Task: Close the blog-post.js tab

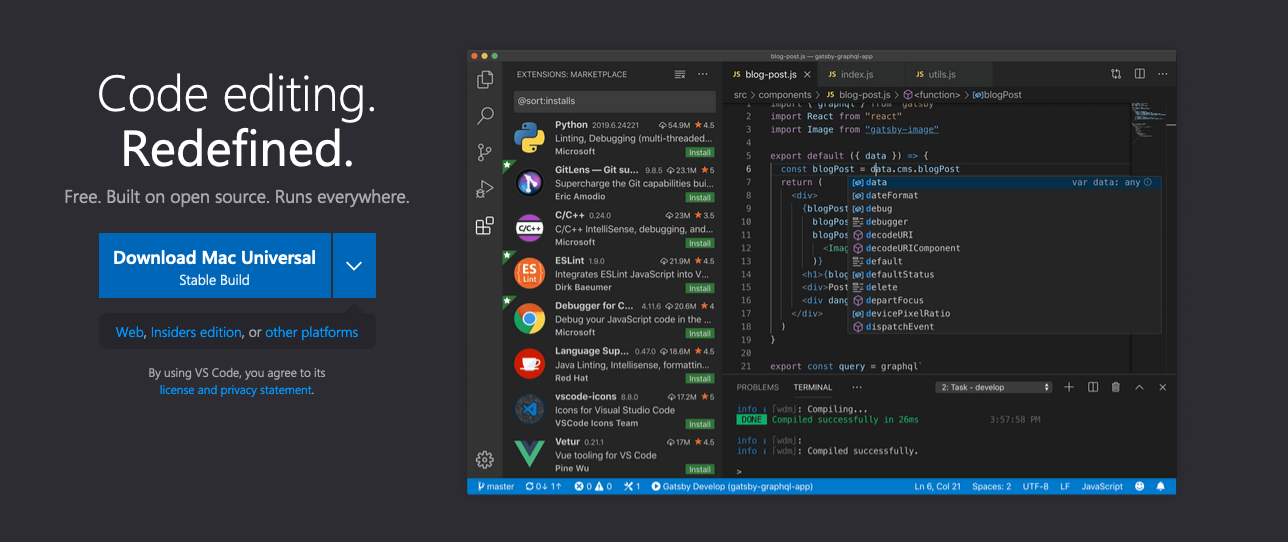Action: [x=806, y=74]
